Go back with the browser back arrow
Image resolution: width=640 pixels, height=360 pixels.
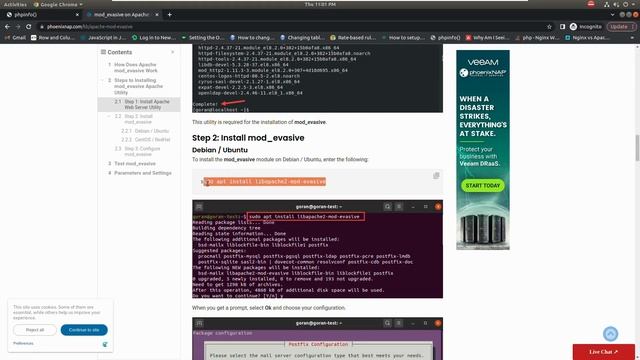coord(7,27)
